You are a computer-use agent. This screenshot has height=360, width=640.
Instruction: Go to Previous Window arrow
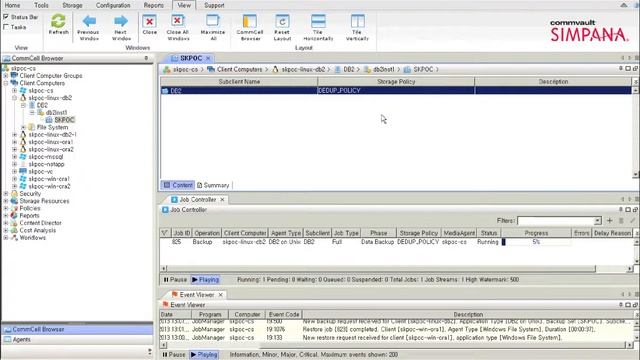(x=89, y=21)
